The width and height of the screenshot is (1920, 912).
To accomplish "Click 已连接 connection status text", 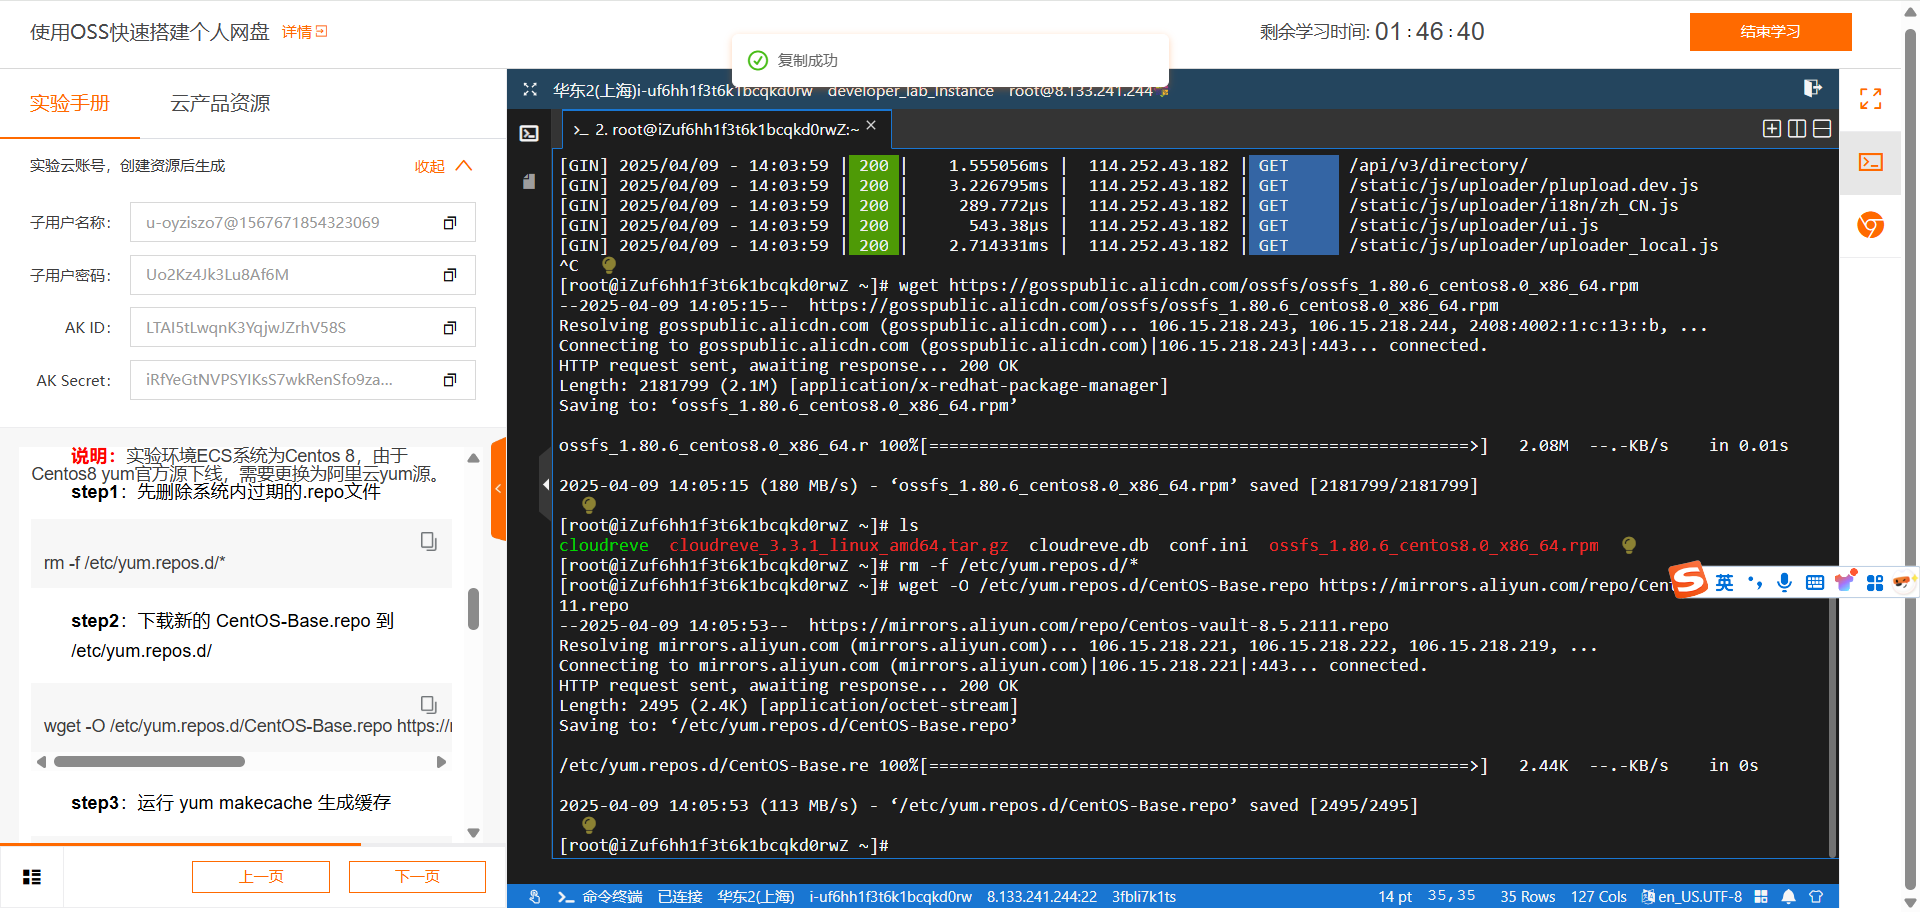I will pyautogui.click(x=680, y=897).
